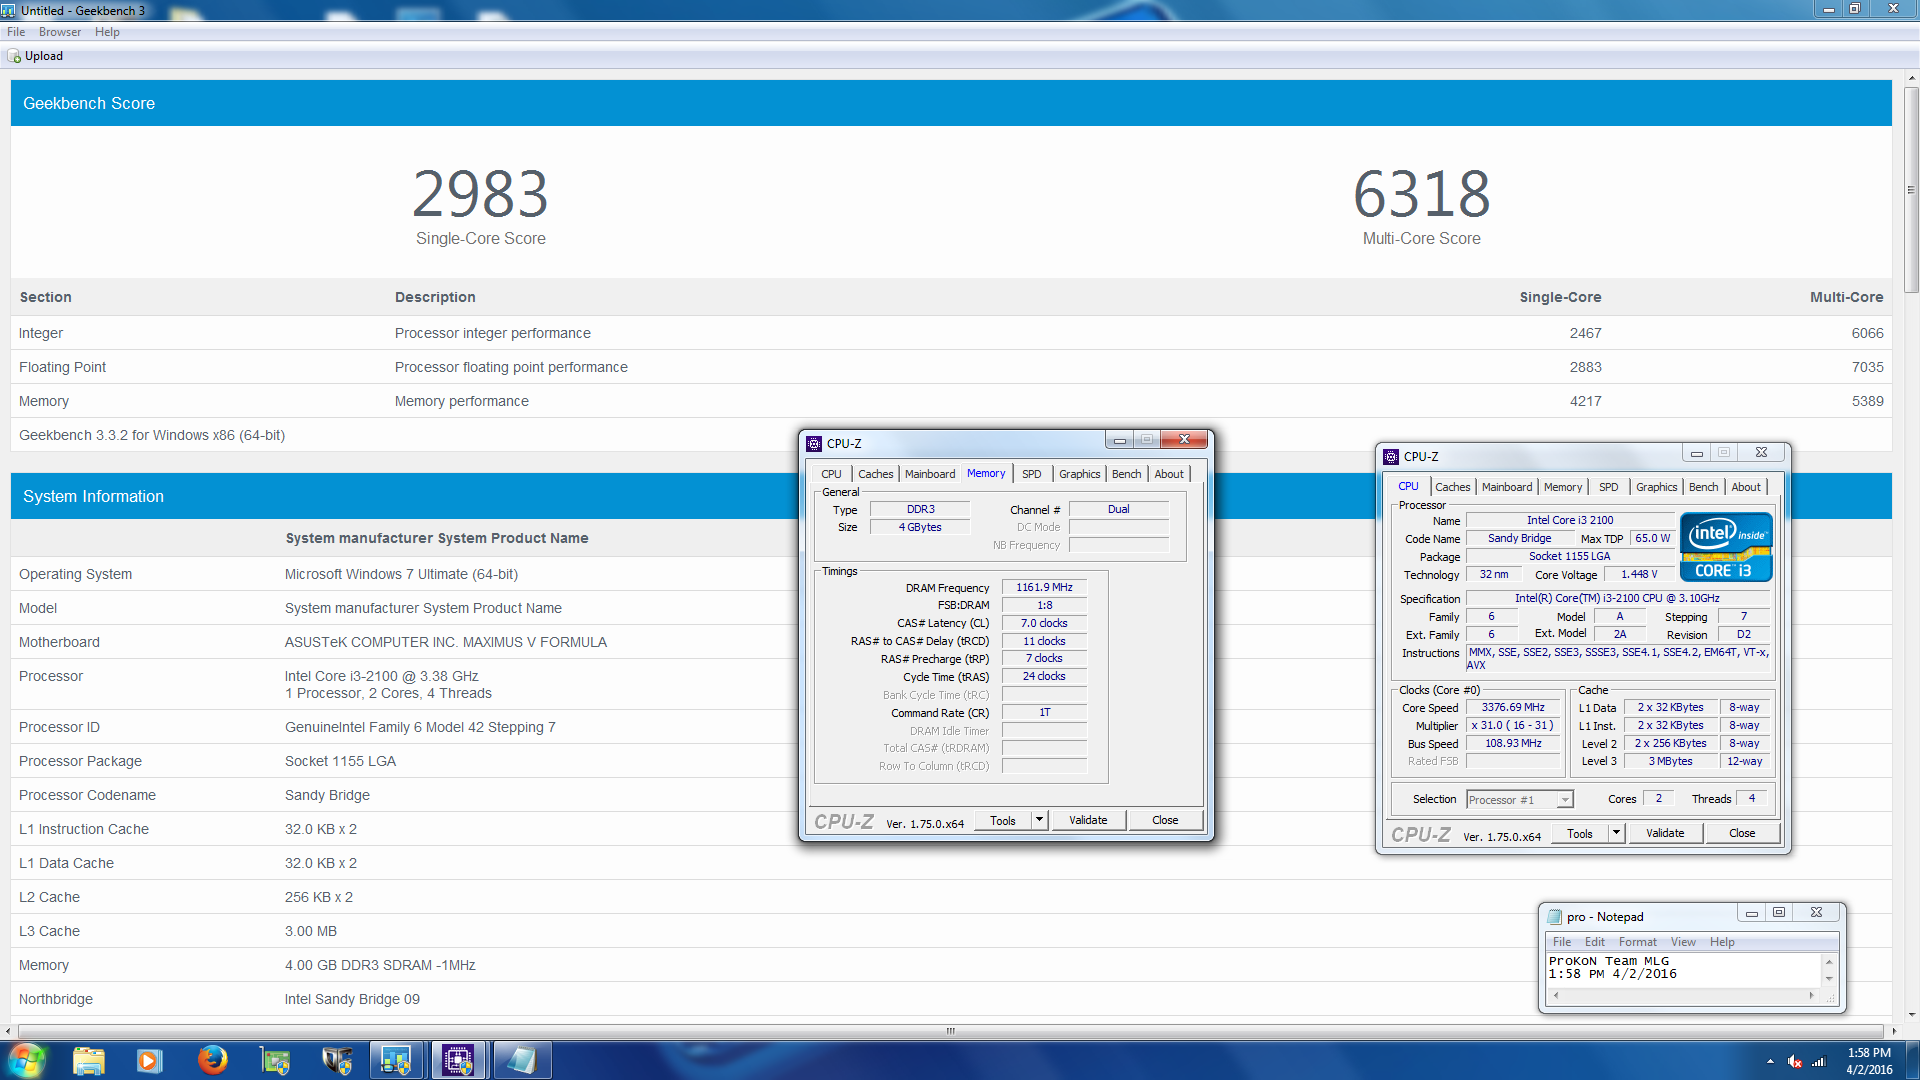This screenshot has width=1920, height=1080.
Task: Open Notepad's Format menu
Action: pyautogui.click(x=1637, y=942)
